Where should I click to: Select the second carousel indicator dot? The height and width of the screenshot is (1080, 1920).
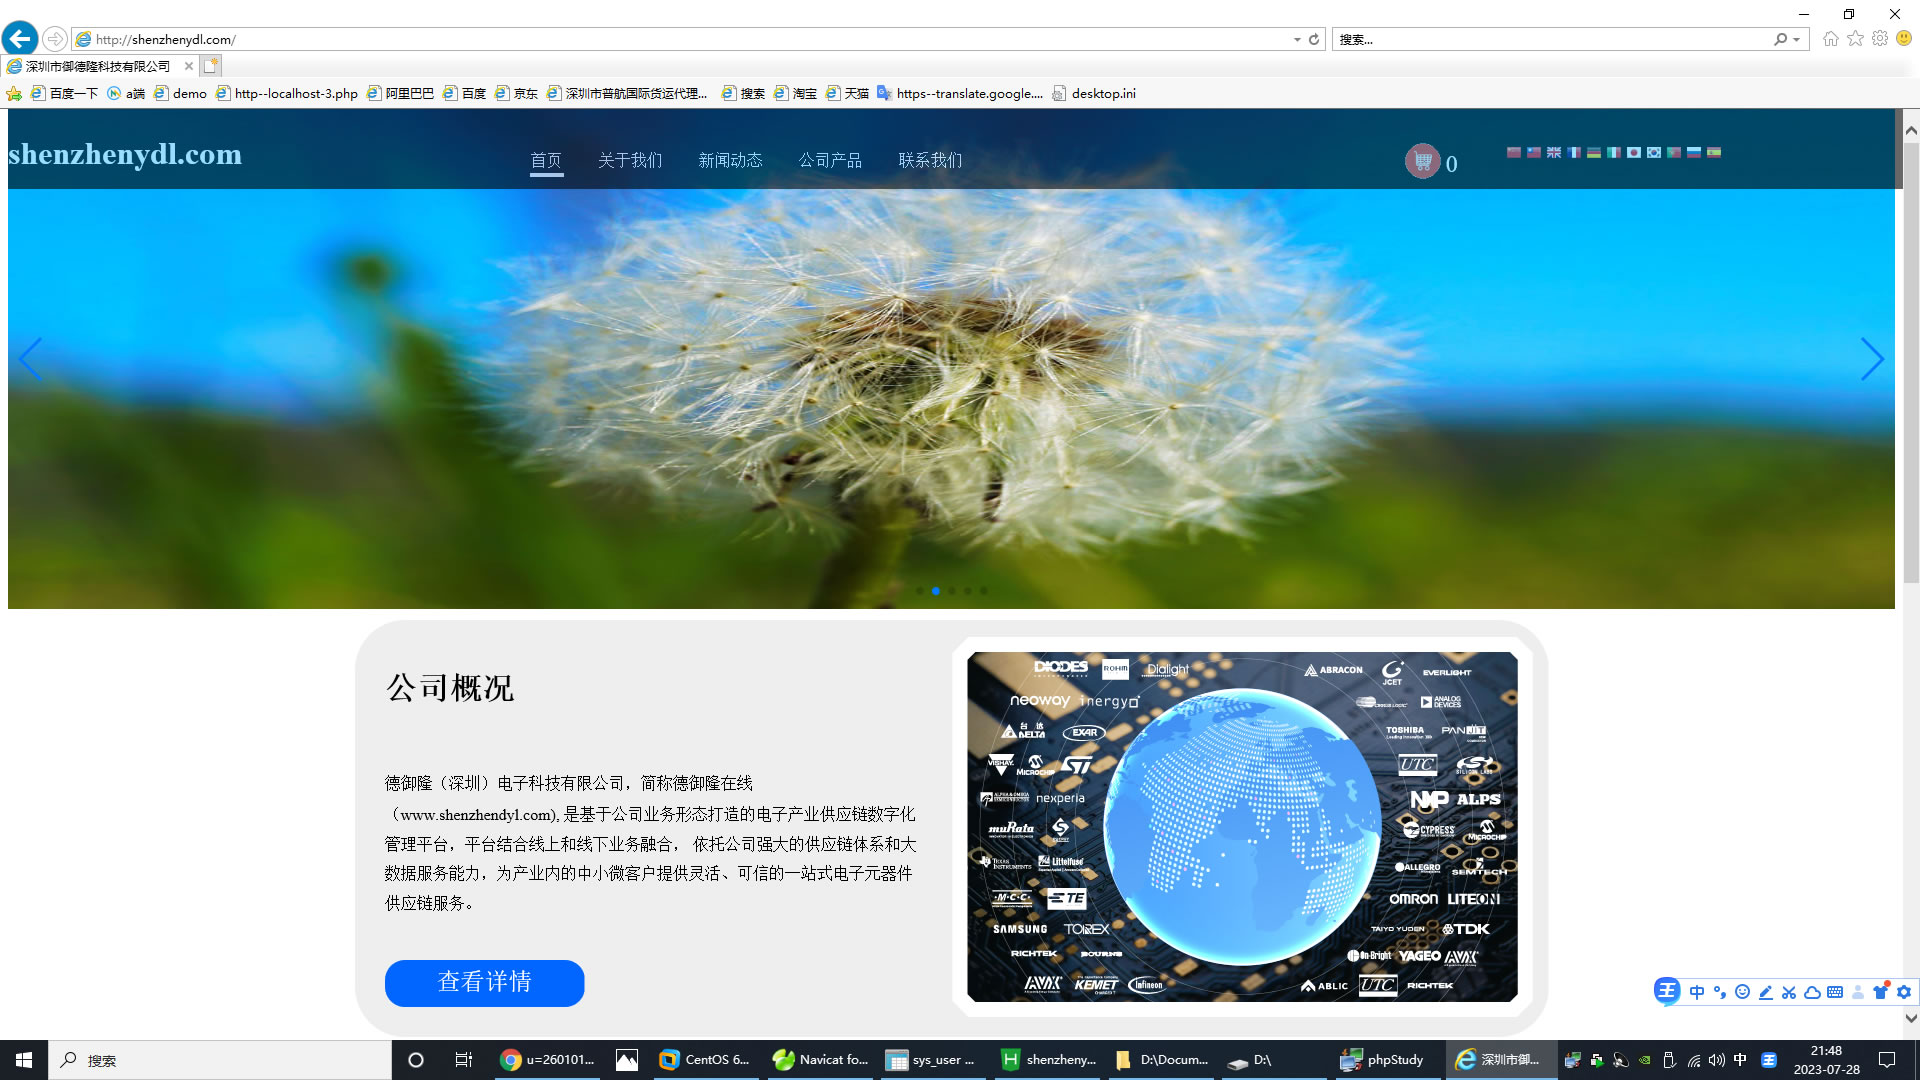pyautogui.click(x=936, y=591)
